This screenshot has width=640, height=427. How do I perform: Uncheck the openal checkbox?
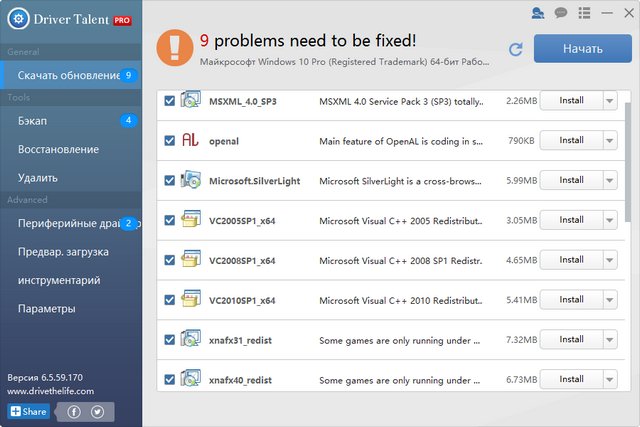pyautogui.click(x=169, y=140)
